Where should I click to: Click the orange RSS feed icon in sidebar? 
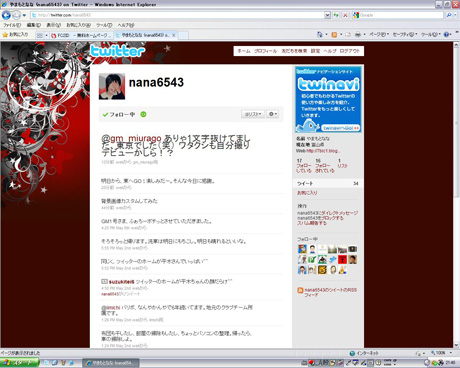pyautogui.click(x=300, y=290)
